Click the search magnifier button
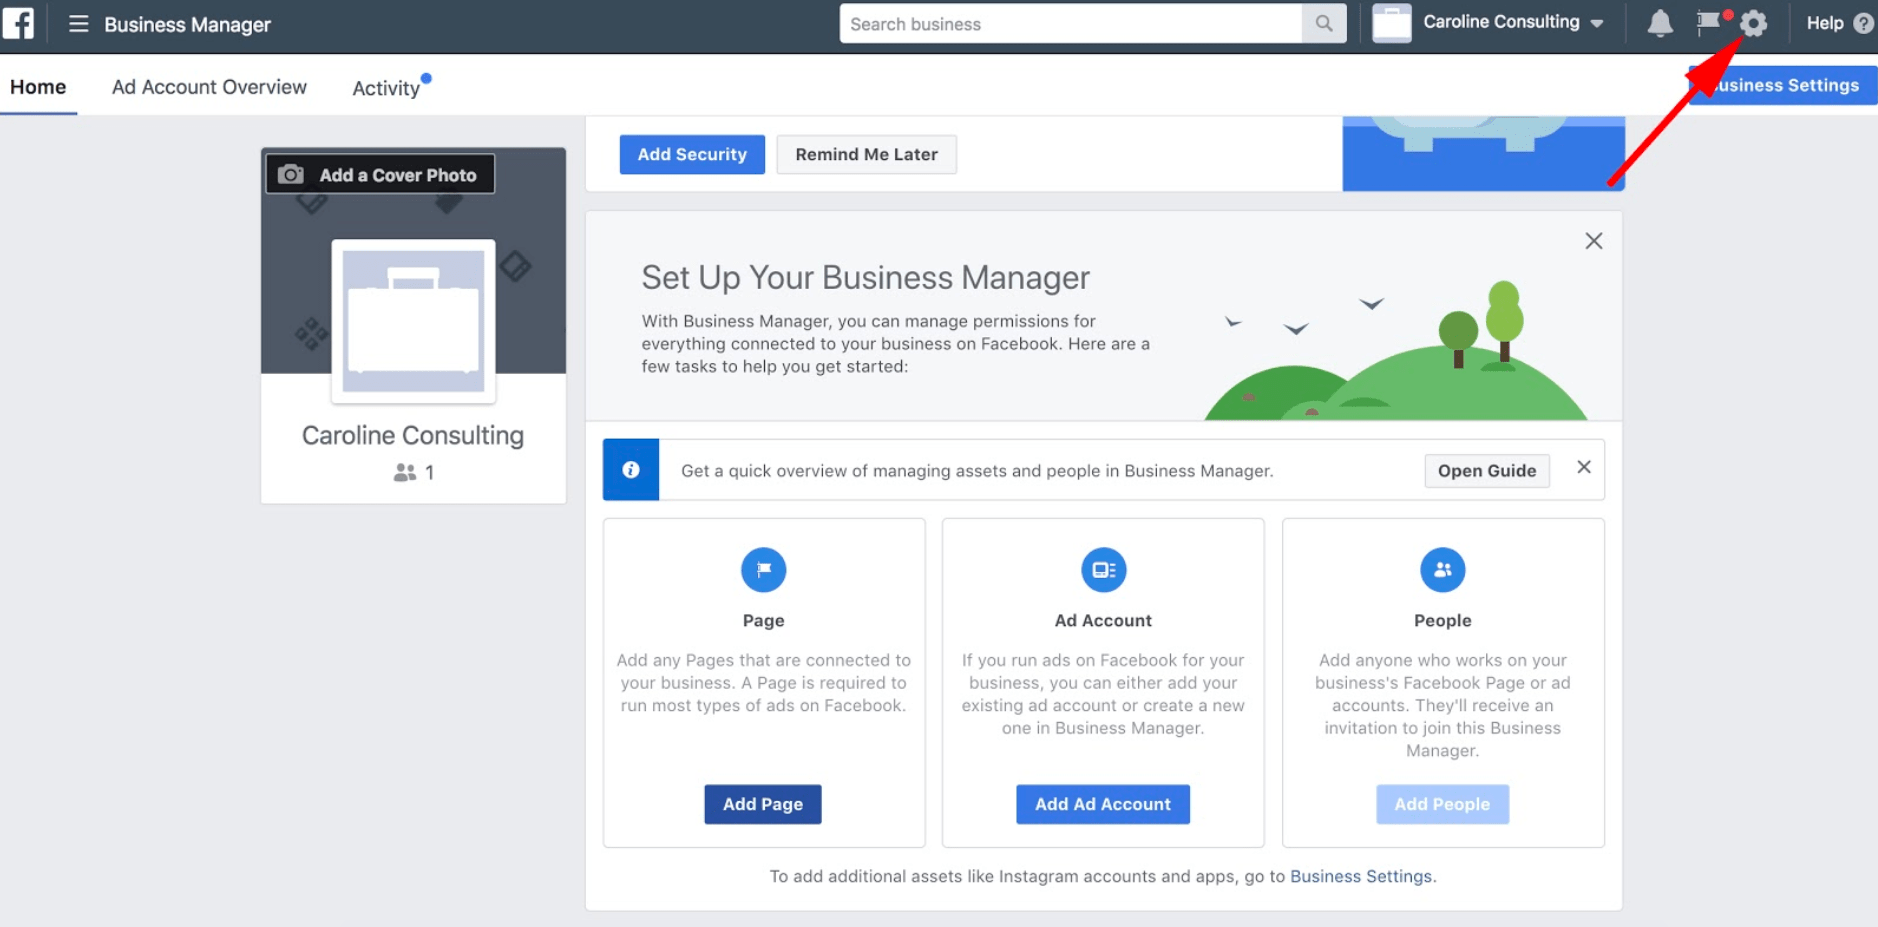 click(x=1323, y=24)
